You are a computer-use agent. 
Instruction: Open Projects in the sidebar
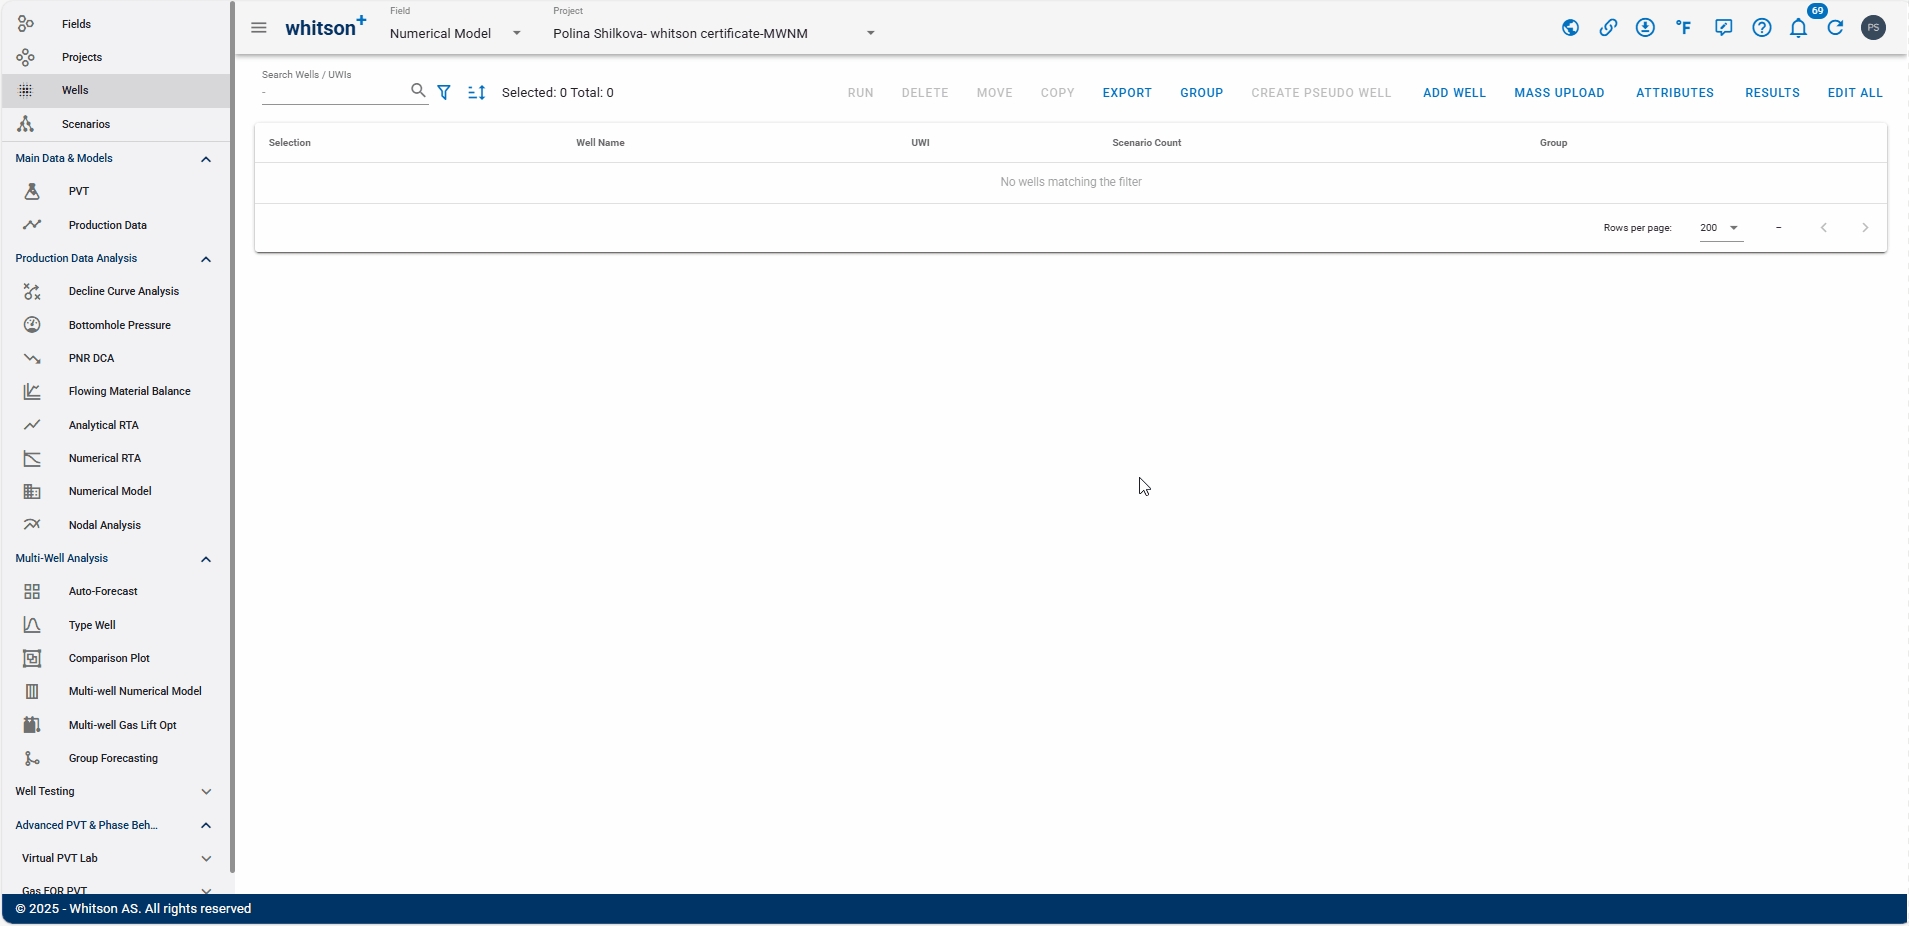(x=115, y=57)
